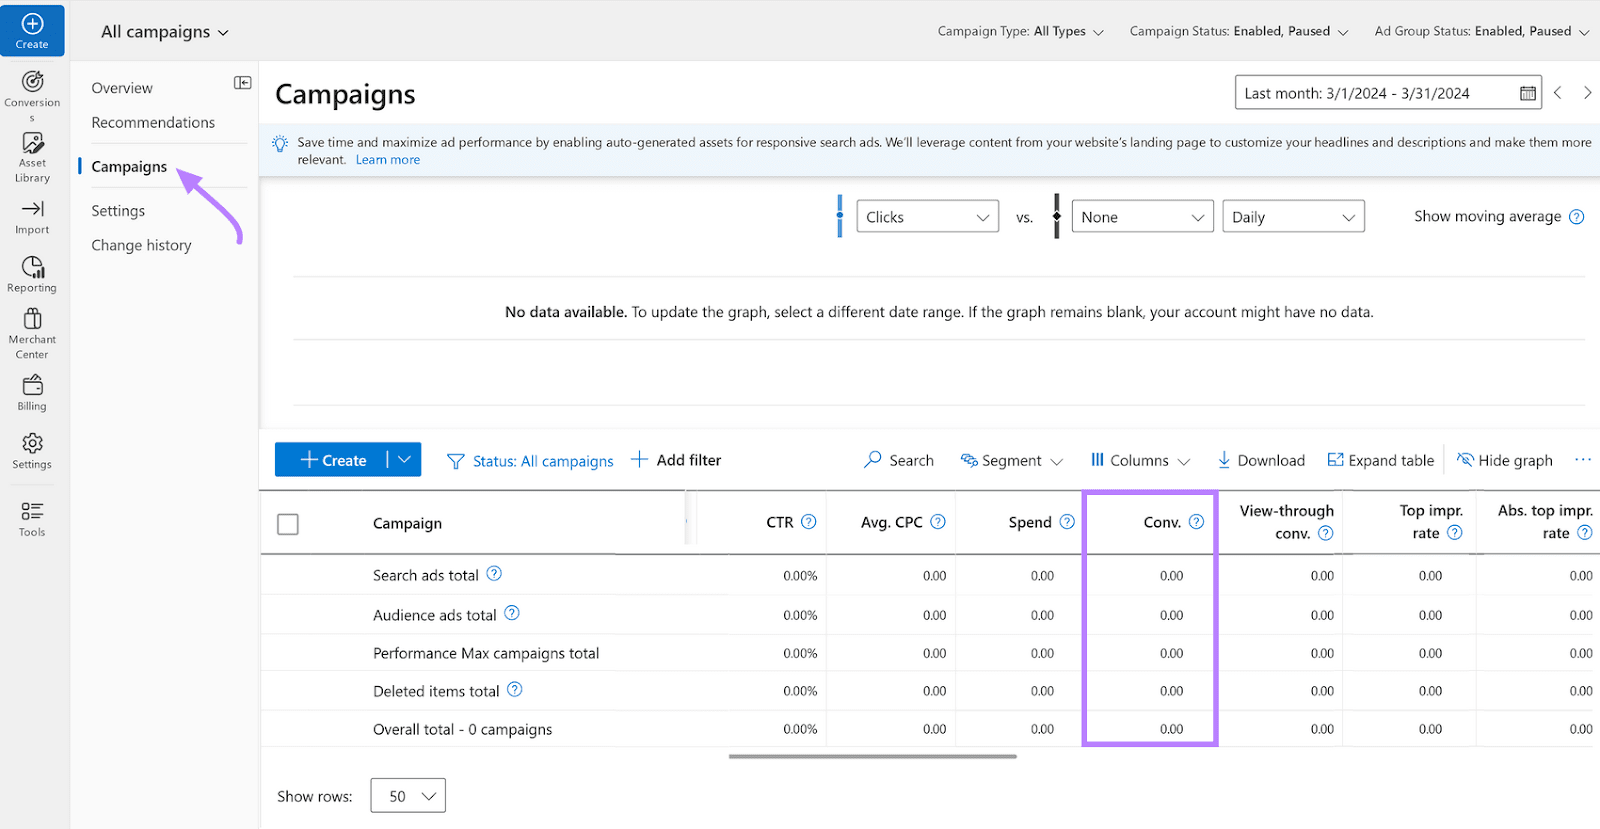Image resolution: width=1600 pixels, height=829 pixels.
Task: Open the Reporting section
Action: 32,268
